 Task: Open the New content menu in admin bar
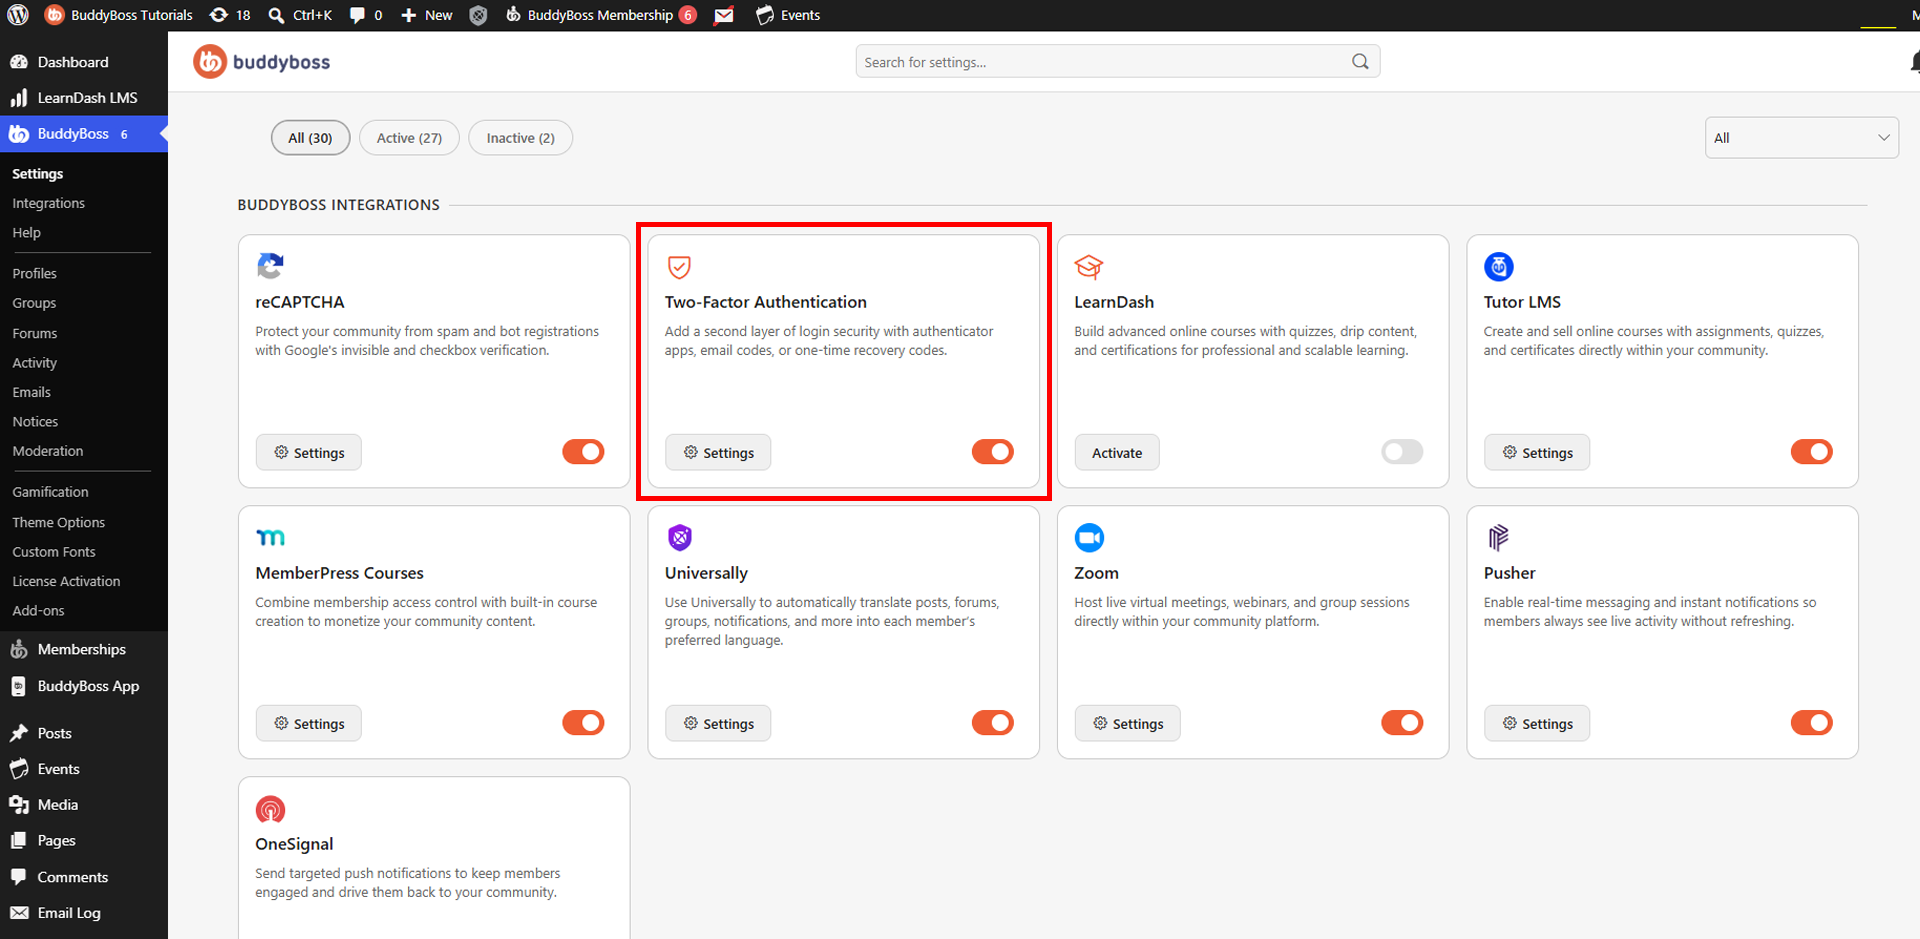click(427, 15)
